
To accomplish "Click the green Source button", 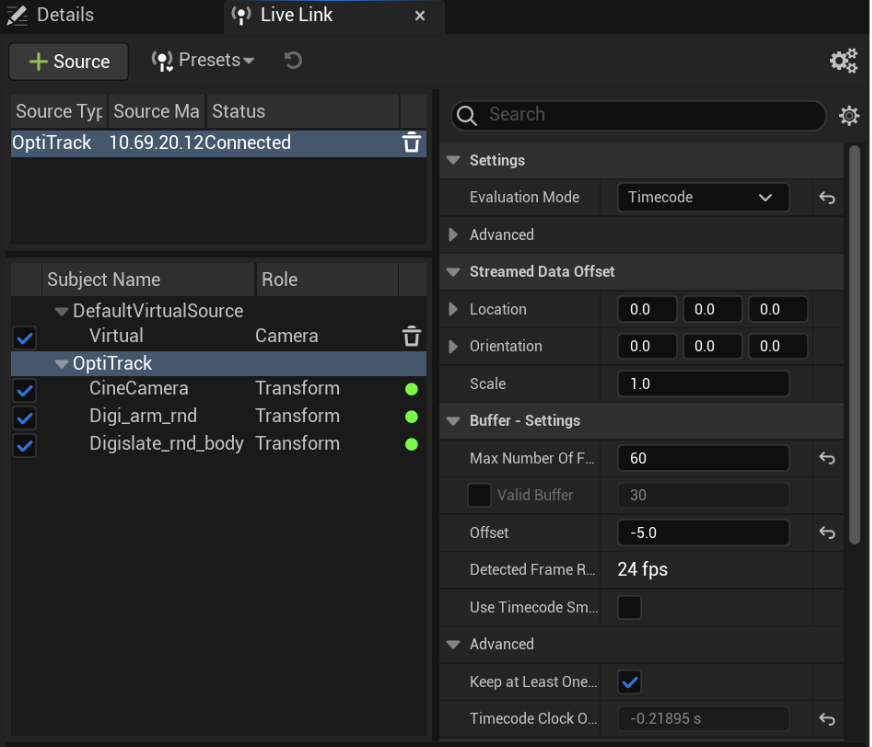I will point(67,61).
